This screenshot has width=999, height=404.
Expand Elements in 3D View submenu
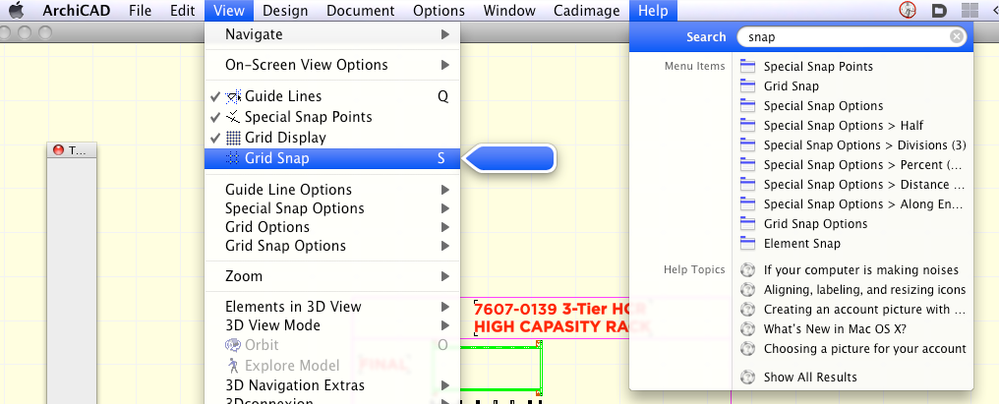(x=332, y=307)
